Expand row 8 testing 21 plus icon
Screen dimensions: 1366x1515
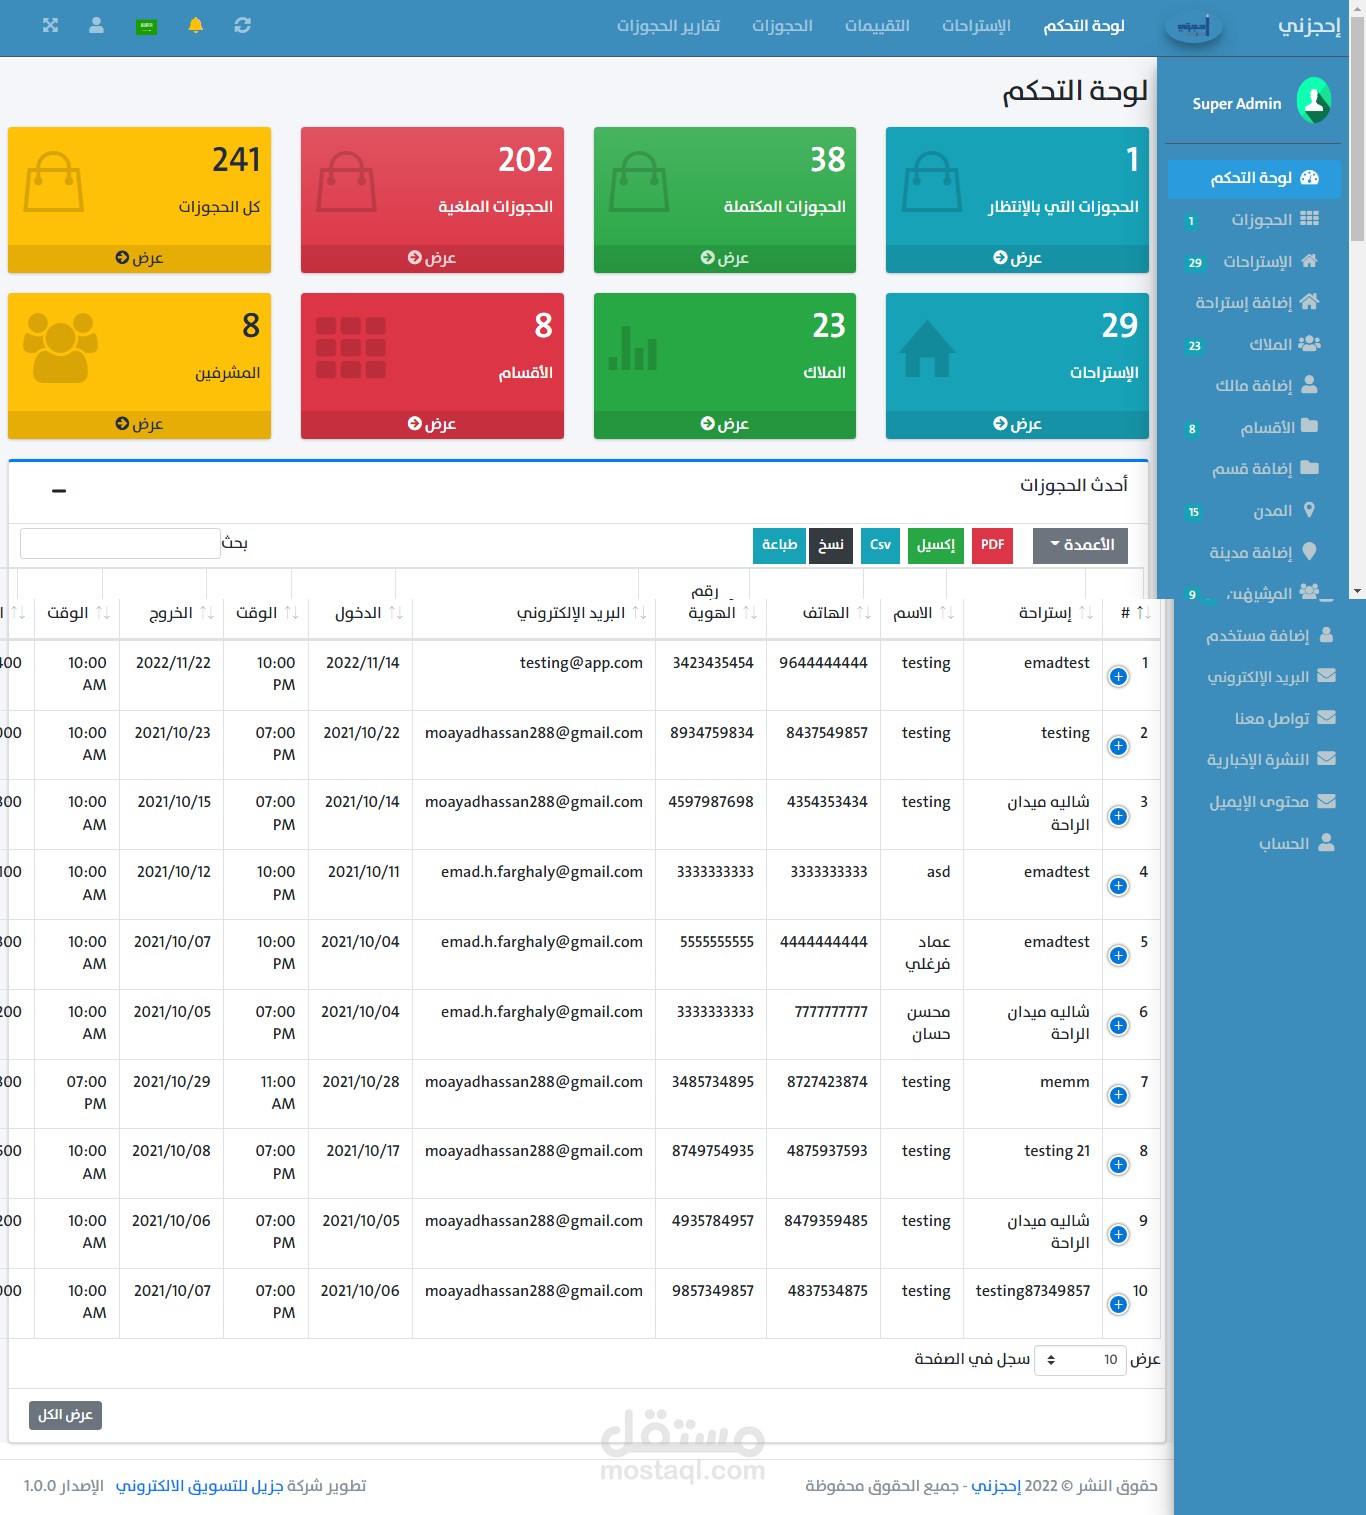click(x=1118, y=1165)
